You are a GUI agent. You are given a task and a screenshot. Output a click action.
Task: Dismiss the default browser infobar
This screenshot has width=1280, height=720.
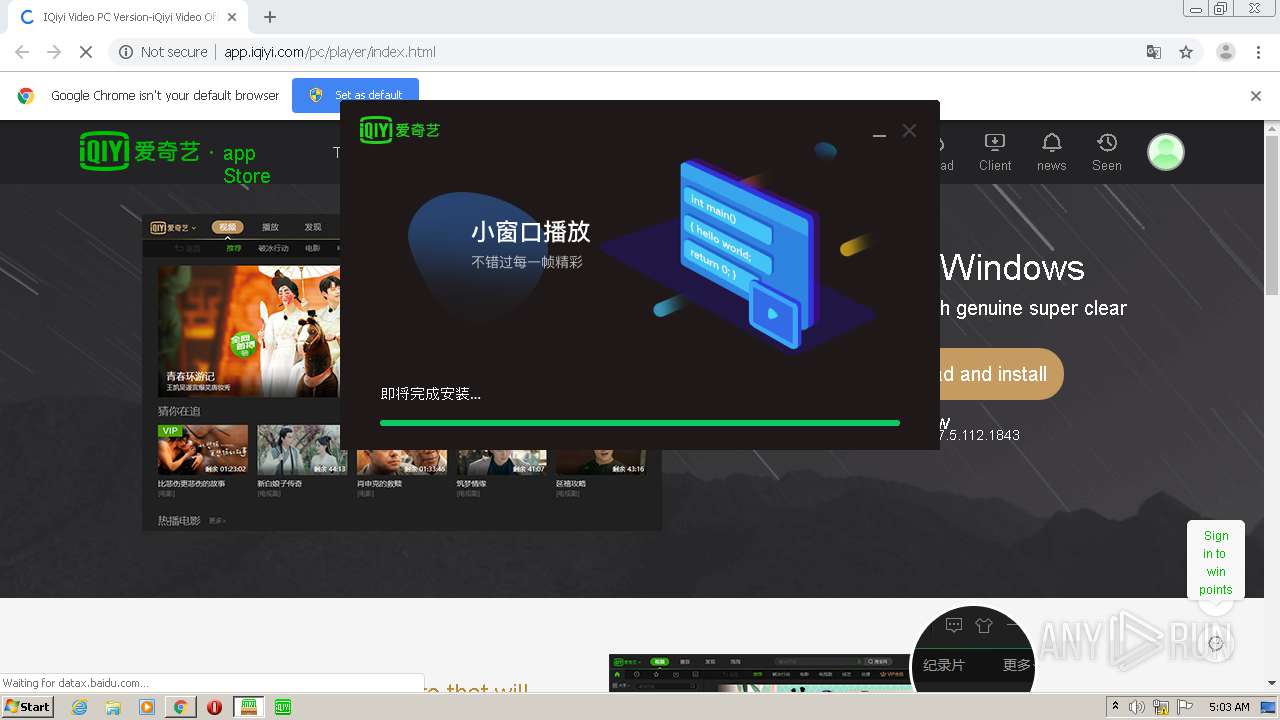1256,96
